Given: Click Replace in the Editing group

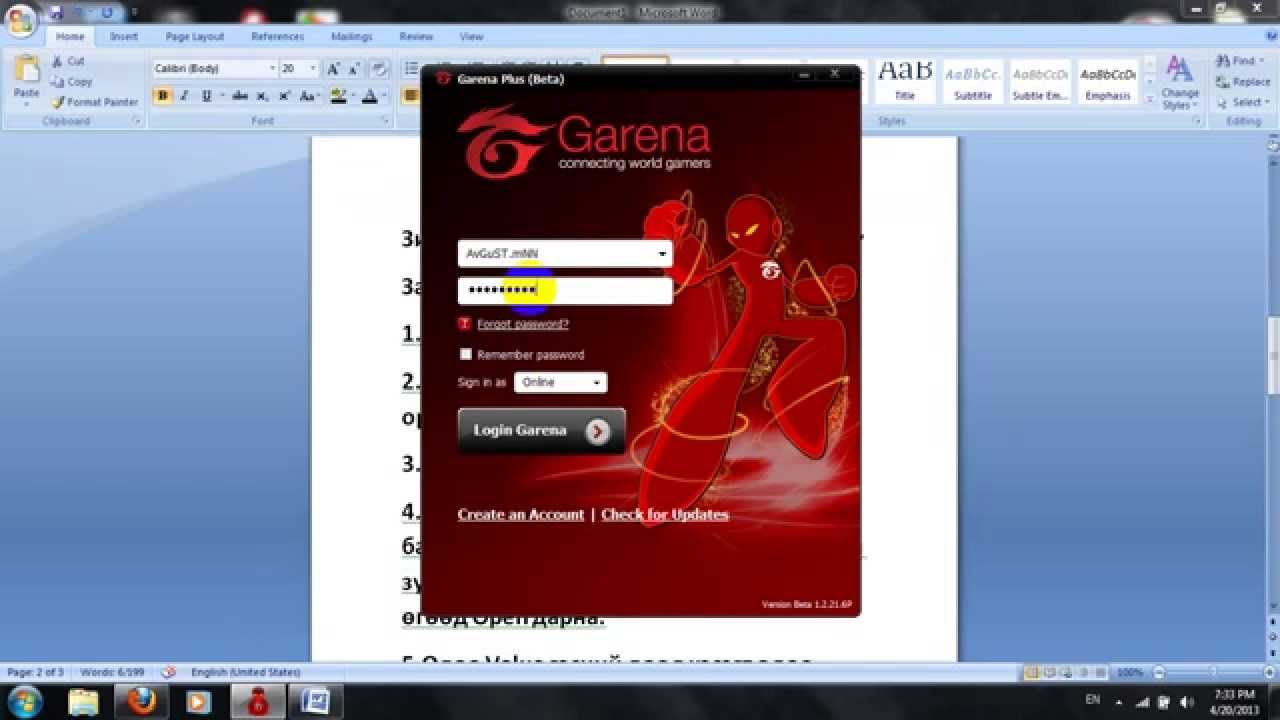Looking at the screenshot, I should [1243, 82].
